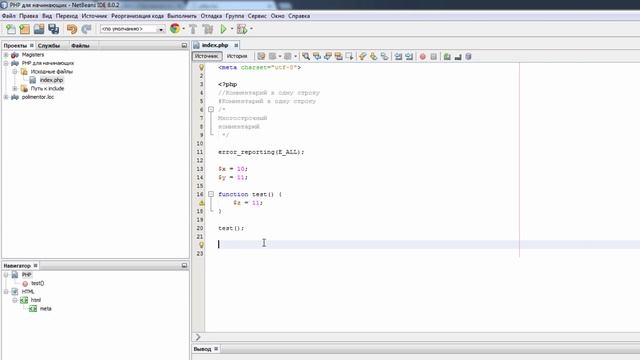Click the New Project toolbar icon
This screenshot has height=360, width=640.
24,29
